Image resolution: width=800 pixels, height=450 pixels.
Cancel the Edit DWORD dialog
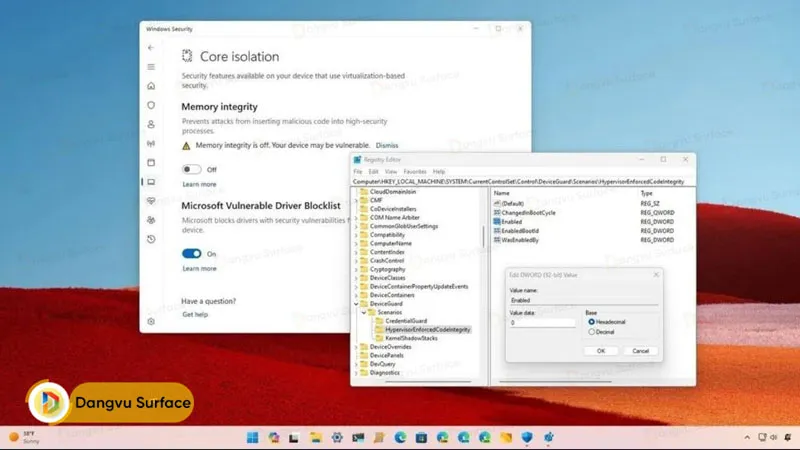[640, 351]
